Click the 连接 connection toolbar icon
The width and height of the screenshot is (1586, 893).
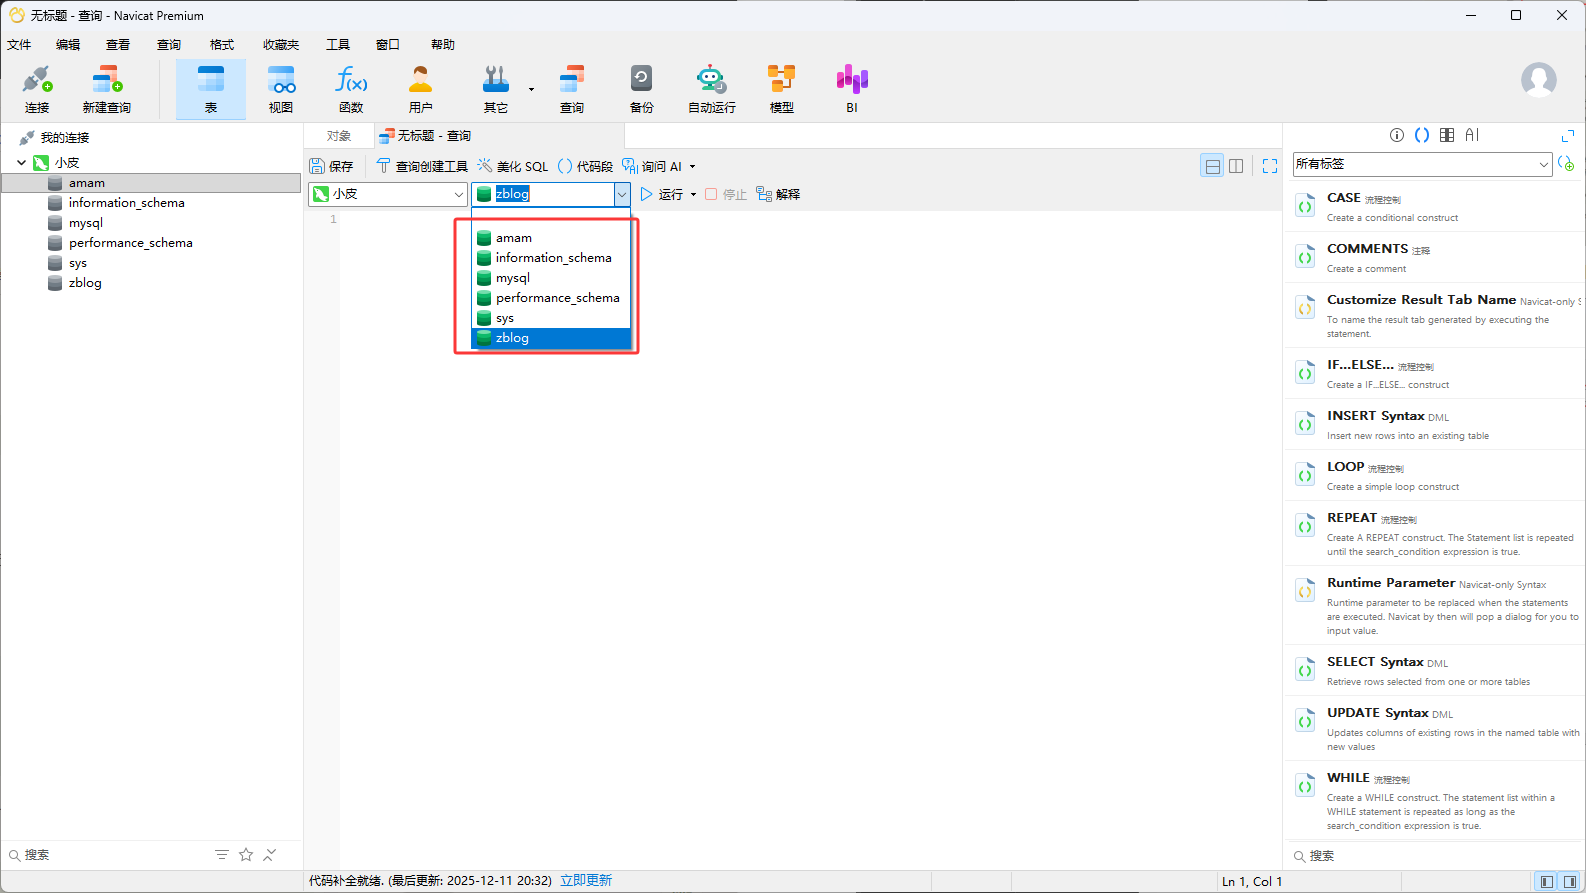pos(37,89)
